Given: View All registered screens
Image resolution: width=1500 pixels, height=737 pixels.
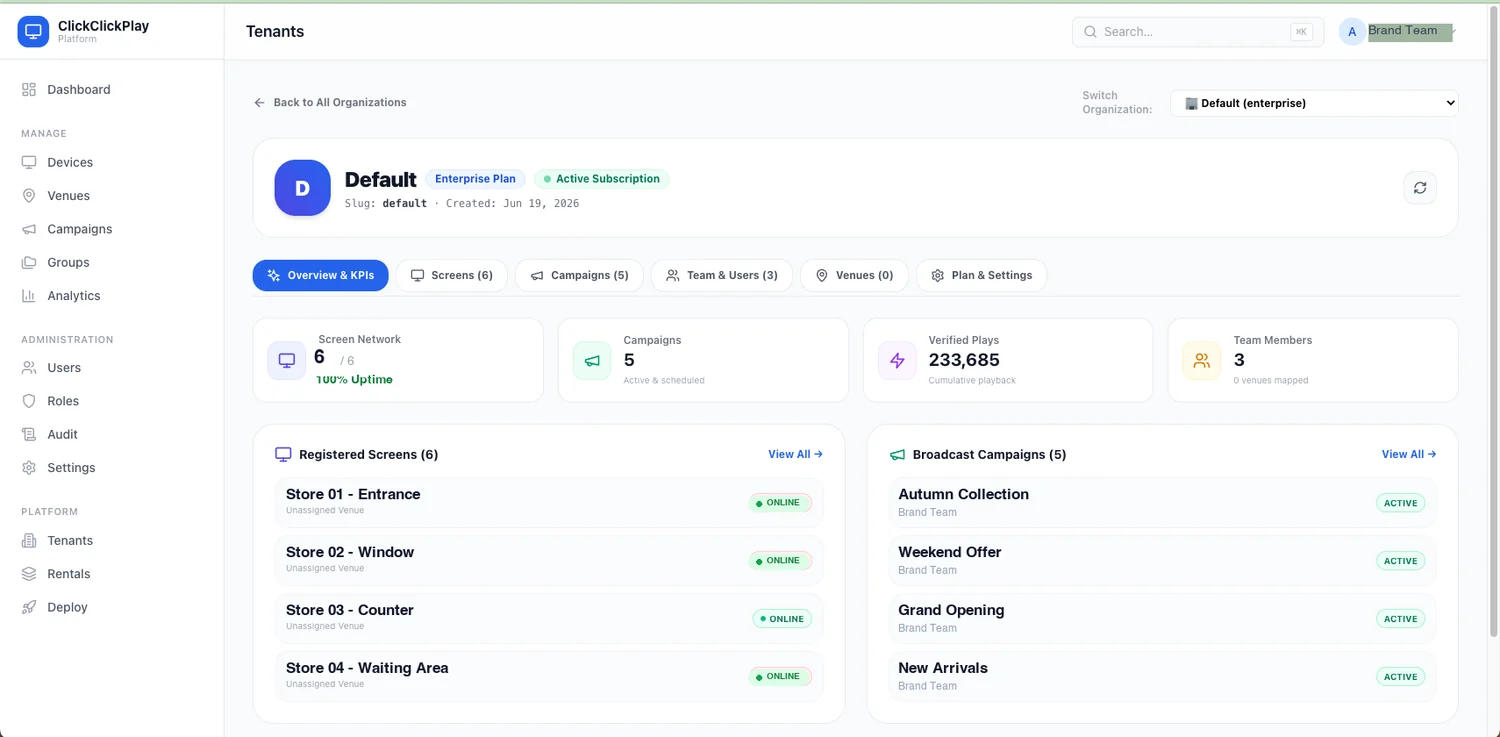Looking at the screenshot, I should [x=795, y=454].
